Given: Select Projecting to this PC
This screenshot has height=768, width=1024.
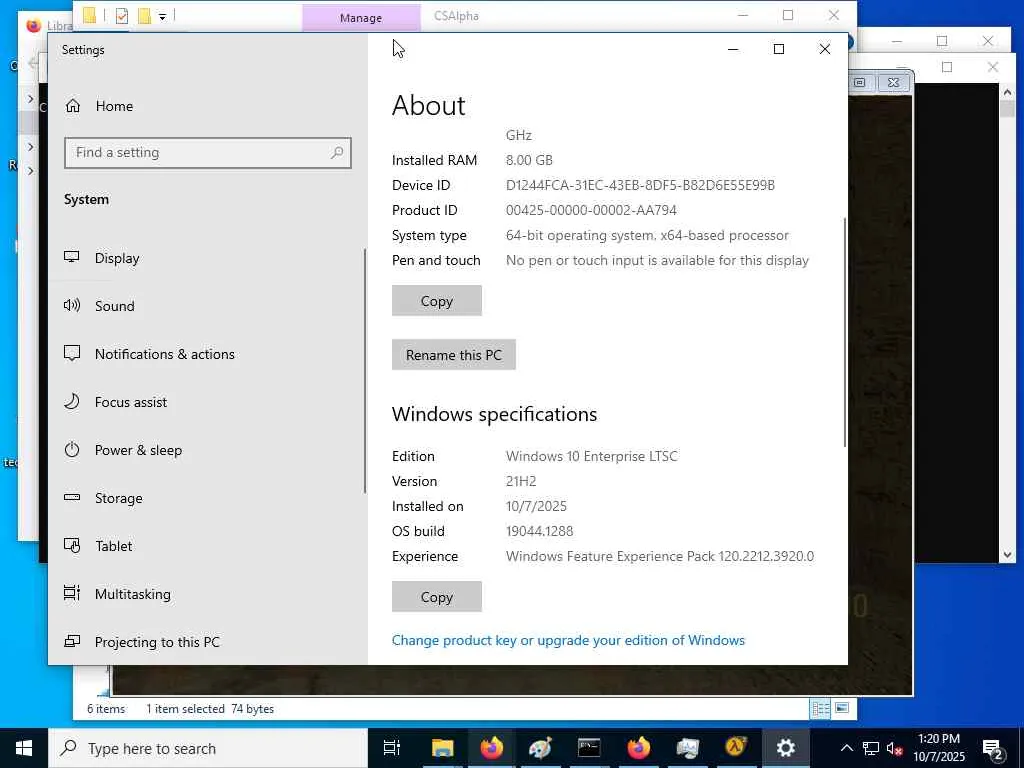Looking at the screenshot, I should click(142, 642).
